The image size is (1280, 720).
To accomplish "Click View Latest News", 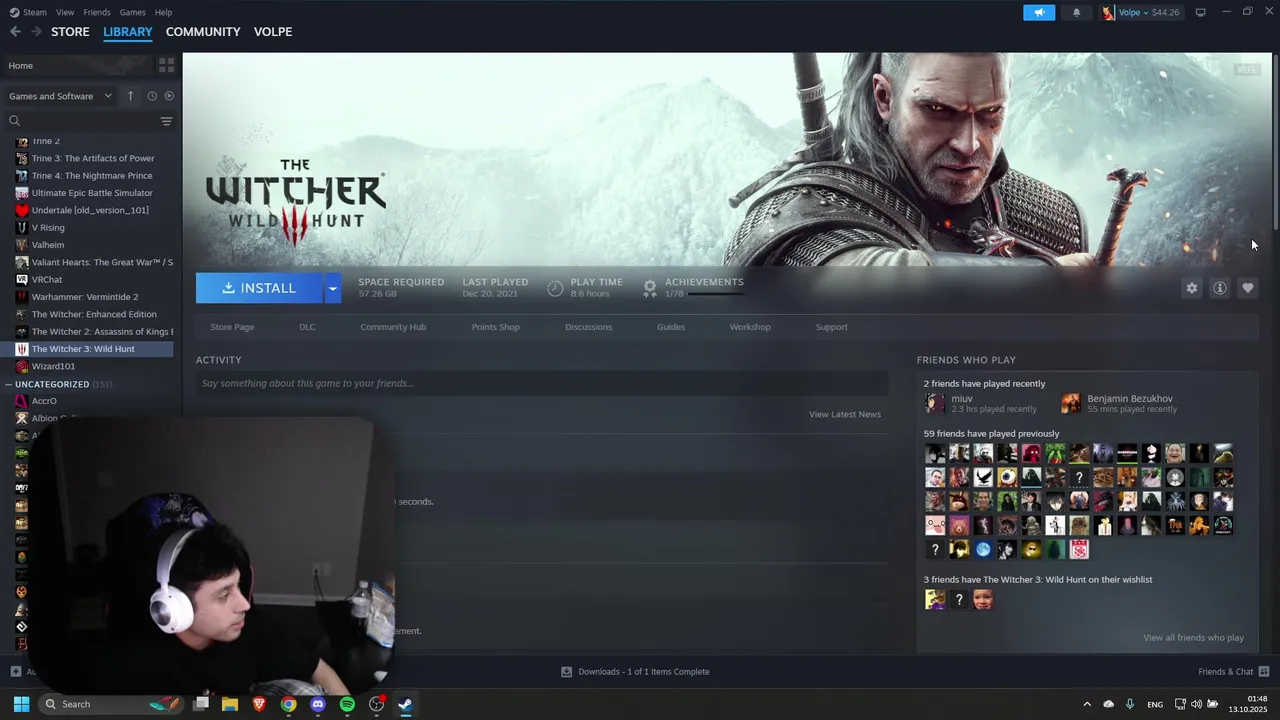I will 845,414.
